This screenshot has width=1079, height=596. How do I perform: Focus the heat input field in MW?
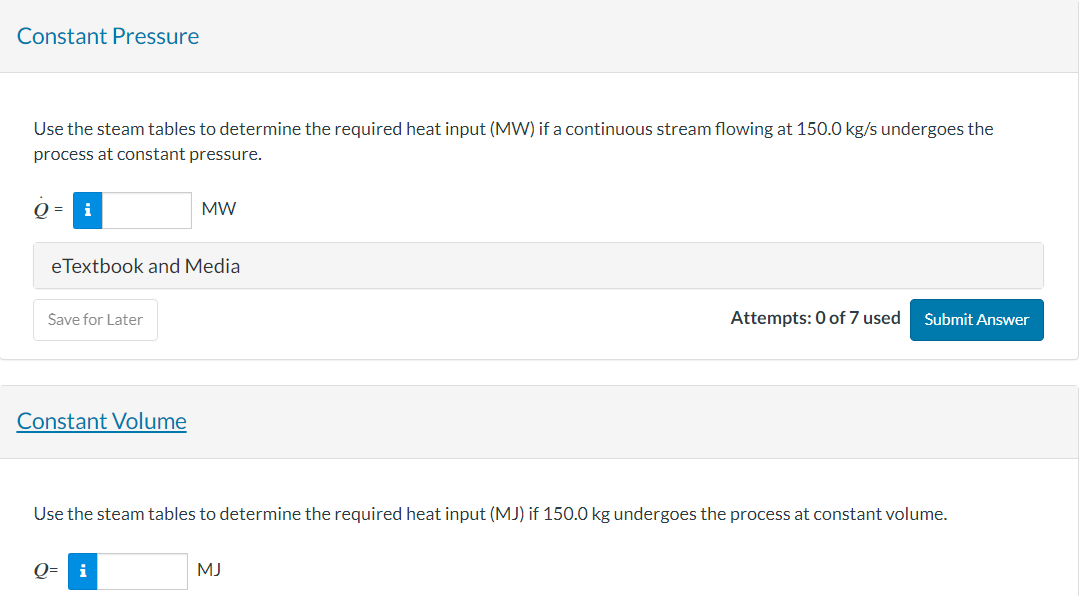pyautogui.click(x=146, y=210)
